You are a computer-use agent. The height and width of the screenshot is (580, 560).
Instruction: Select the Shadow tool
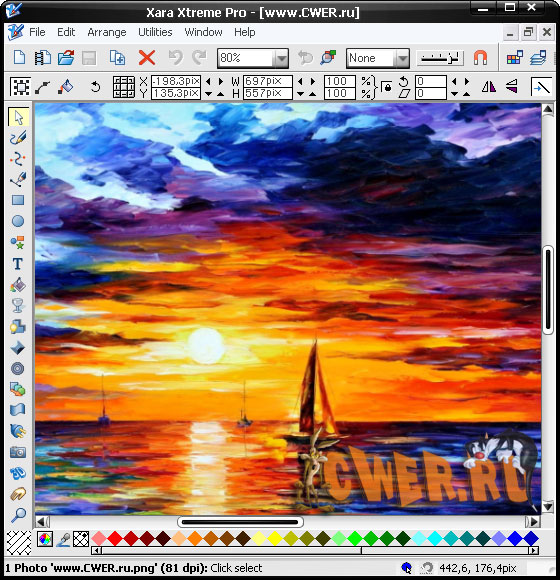[18, 327]
